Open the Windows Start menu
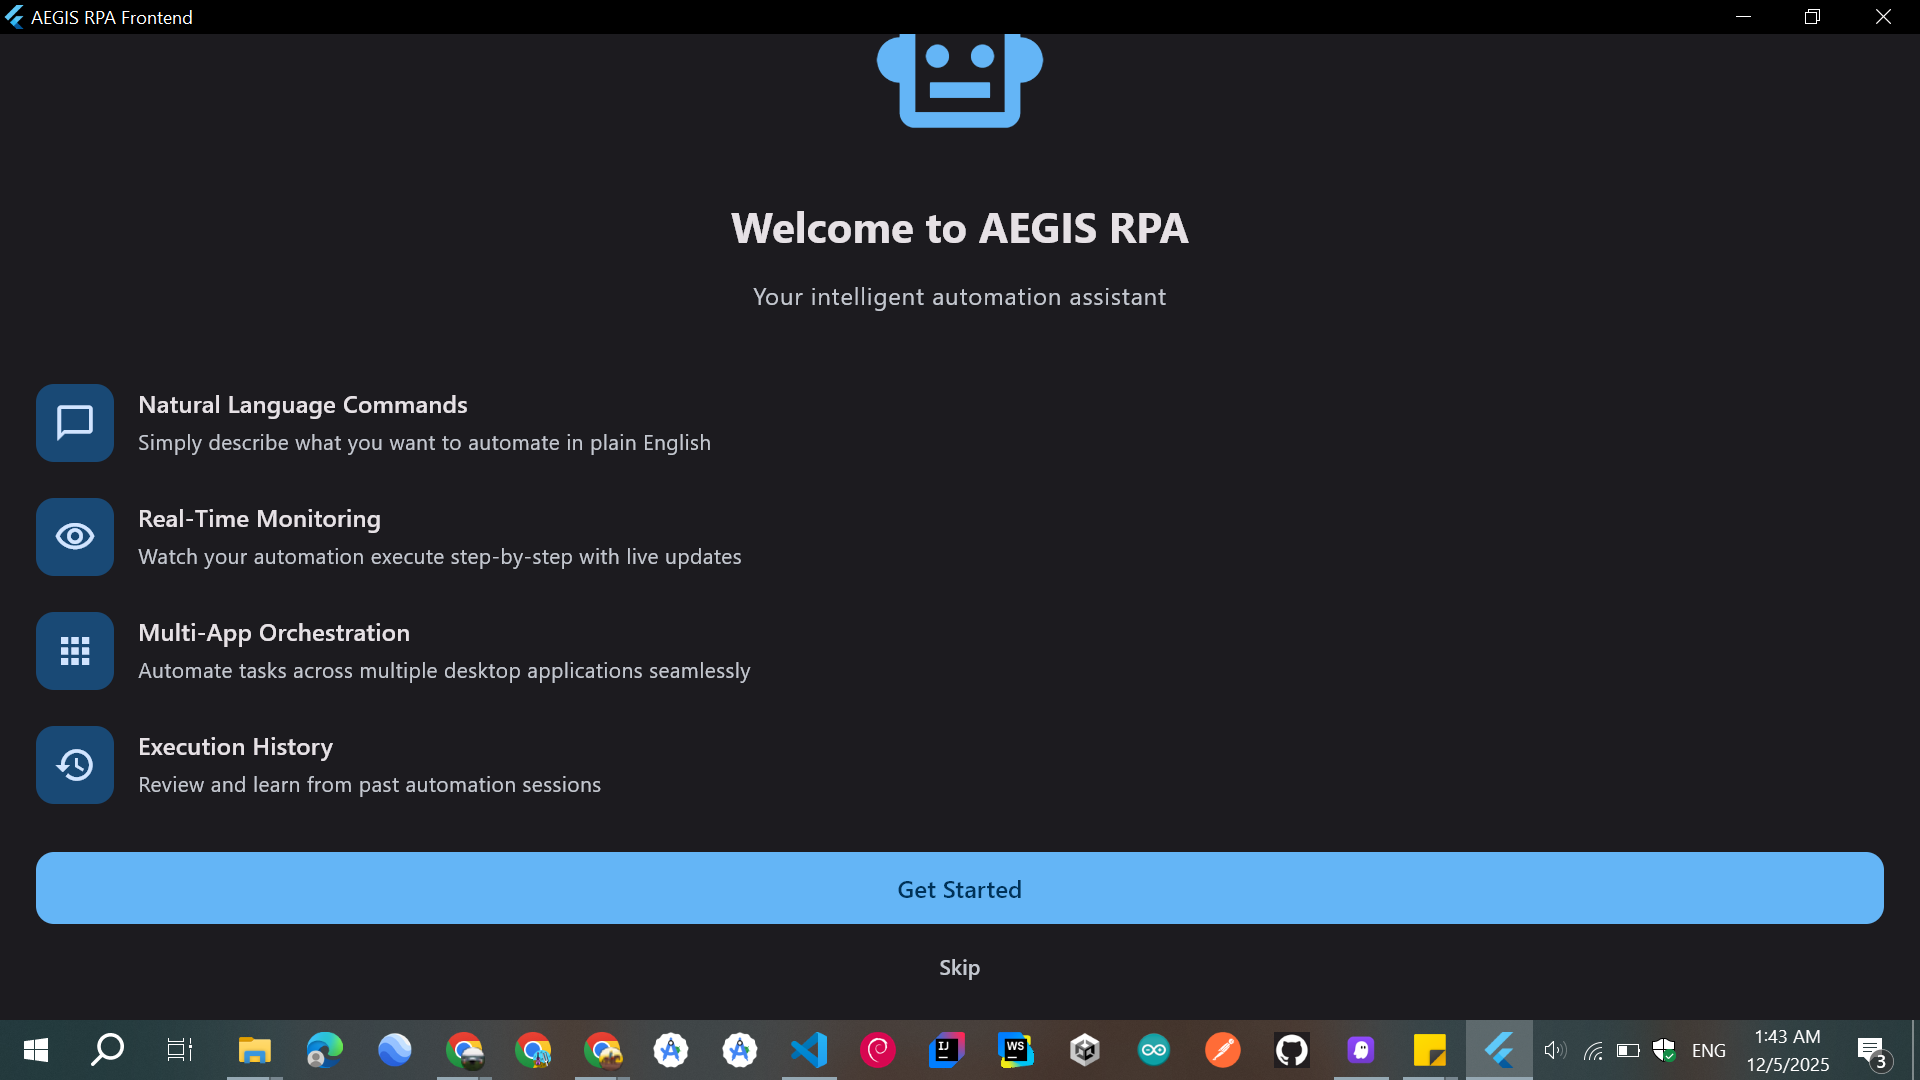The width and height of the screenshot is (1920, 1080). (x=36, y=1050)
